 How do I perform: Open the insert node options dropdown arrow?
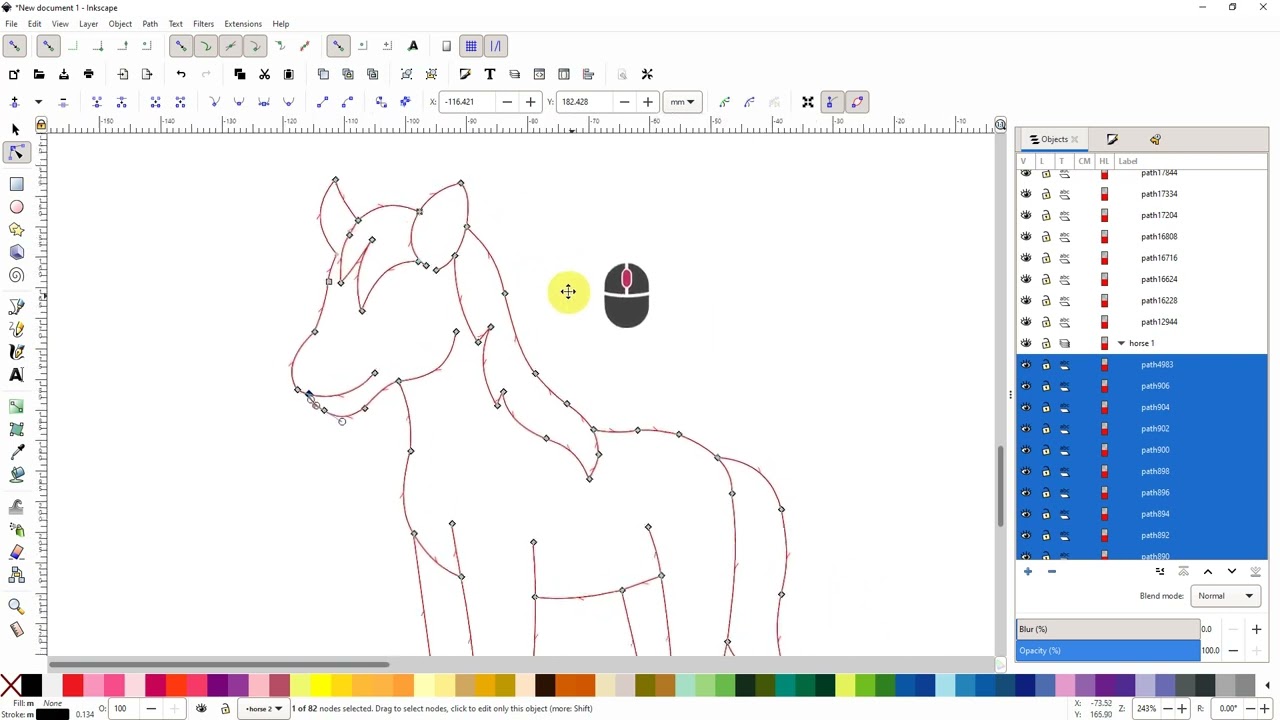click(38, 102)
